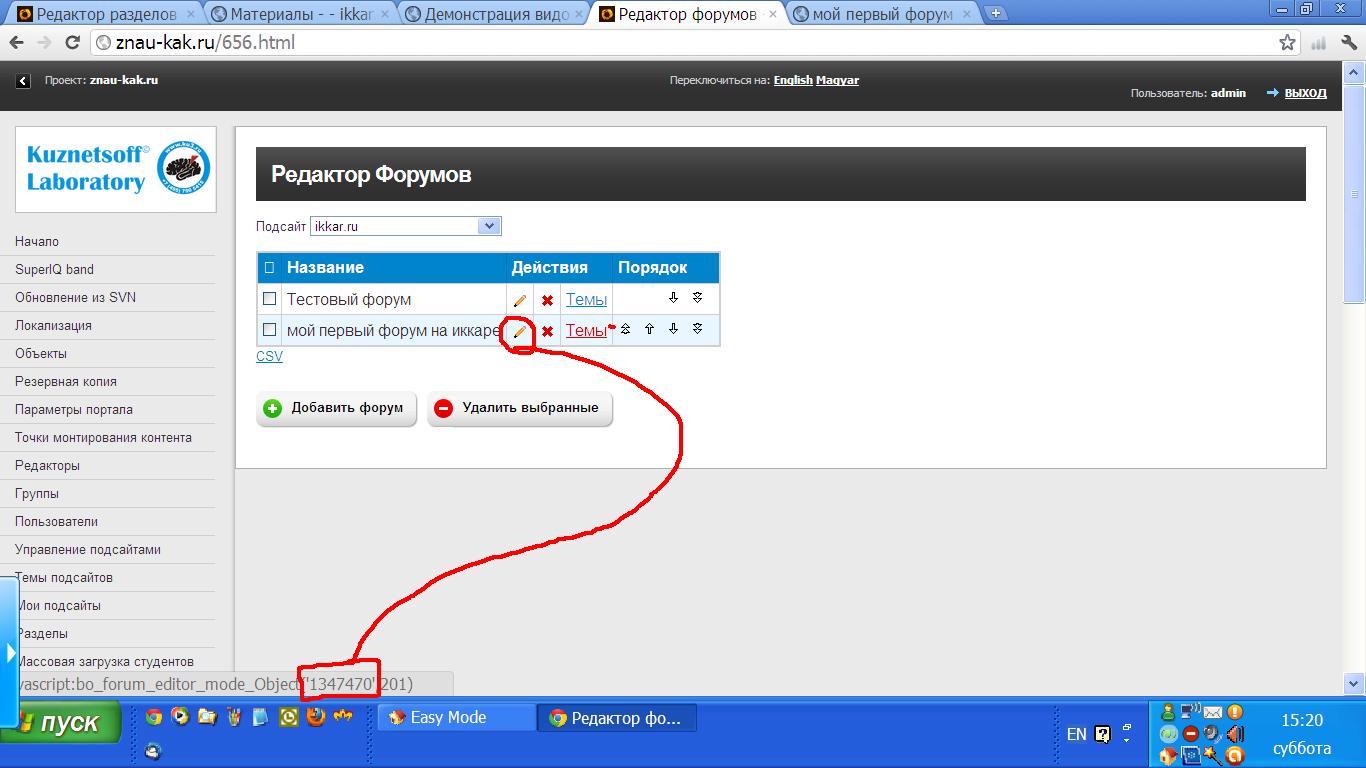1366x768 pixels.
Task: Expand the blue side panel arrow at left edge
Action: click(10, 653)
